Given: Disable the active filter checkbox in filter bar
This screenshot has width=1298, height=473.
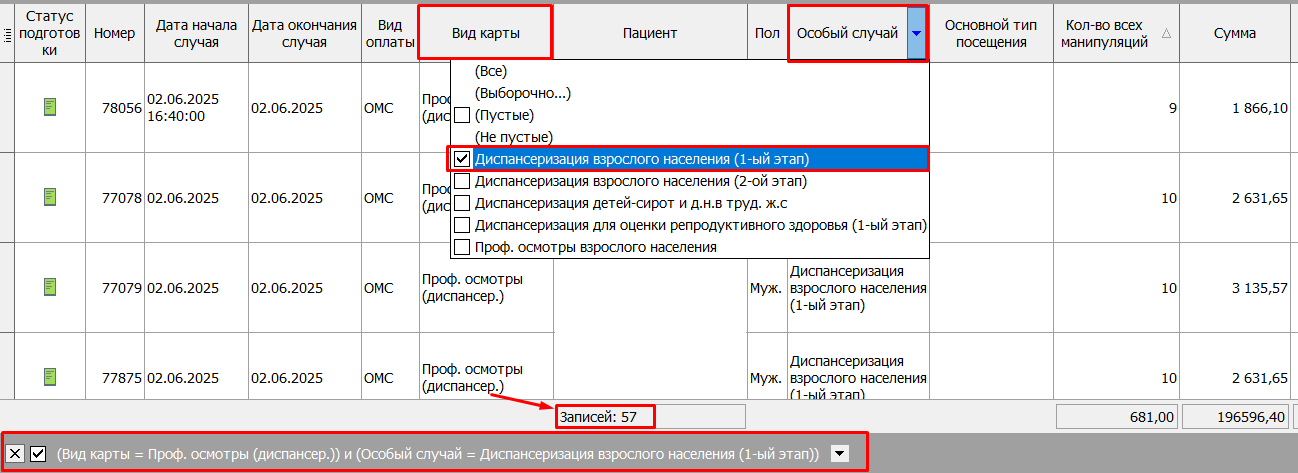Looking at the screenshot, I should [38, 454].
